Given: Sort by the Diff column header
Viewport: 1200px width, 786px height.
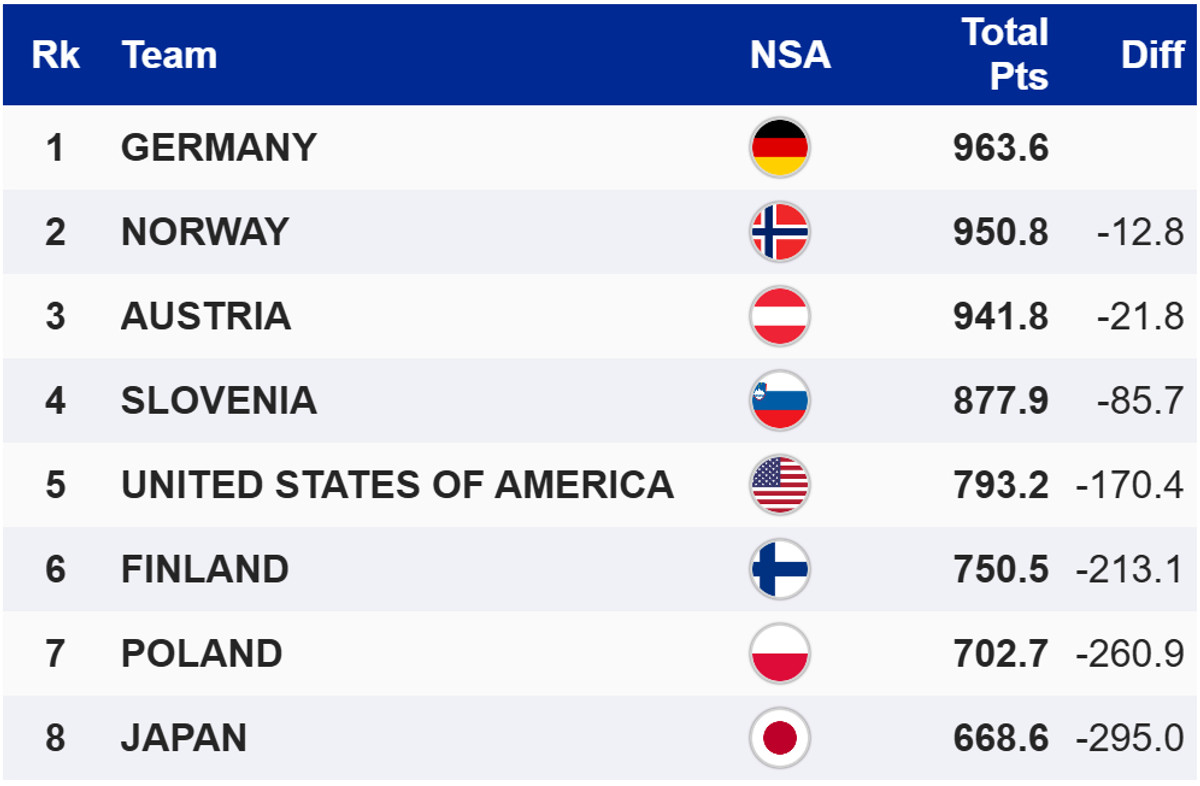Looking at the screenshot, I should (x=1152, y=55).
